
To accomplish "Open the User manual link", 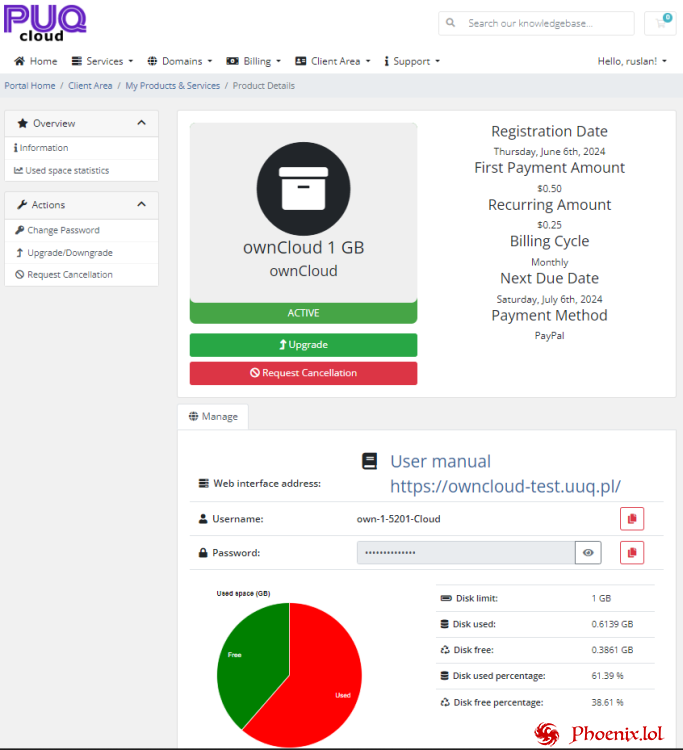I will click(x=441, y=461).
